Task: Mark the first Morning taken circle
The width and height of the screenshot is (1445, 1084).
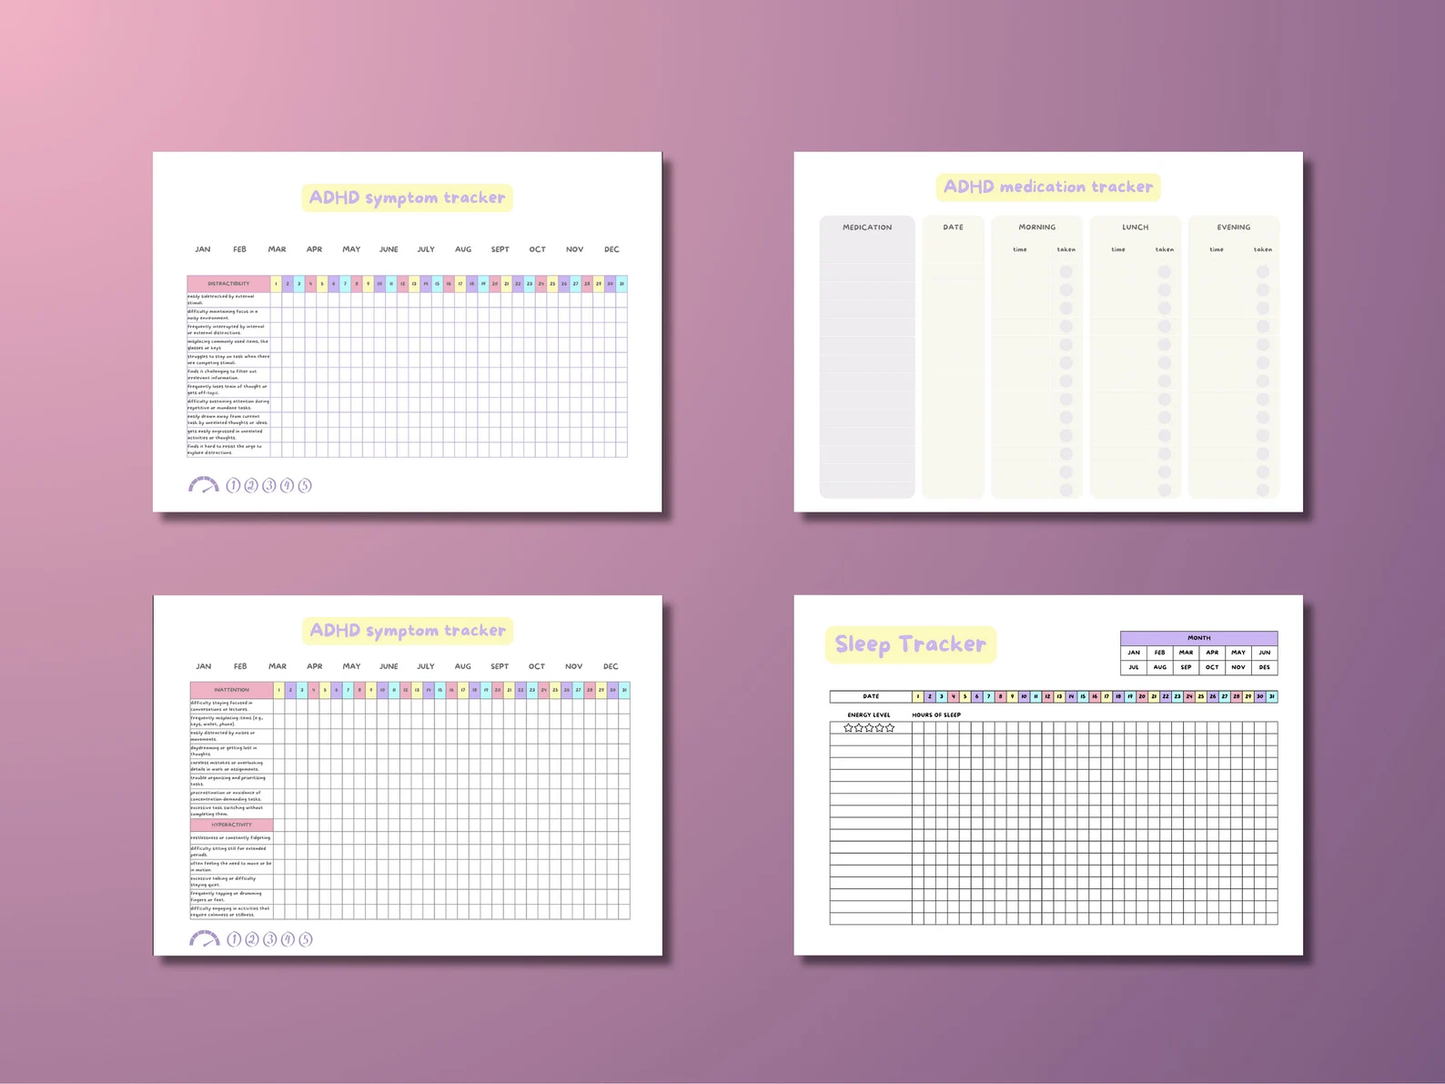Action: (1066, 272)
